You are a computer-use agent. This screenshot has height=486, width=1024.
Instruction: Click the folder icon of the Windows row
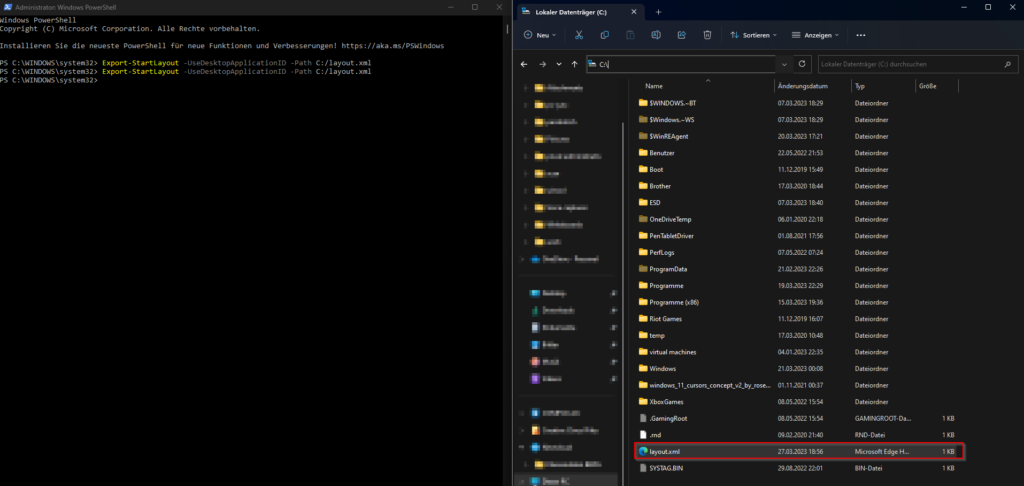pos(643,368)
